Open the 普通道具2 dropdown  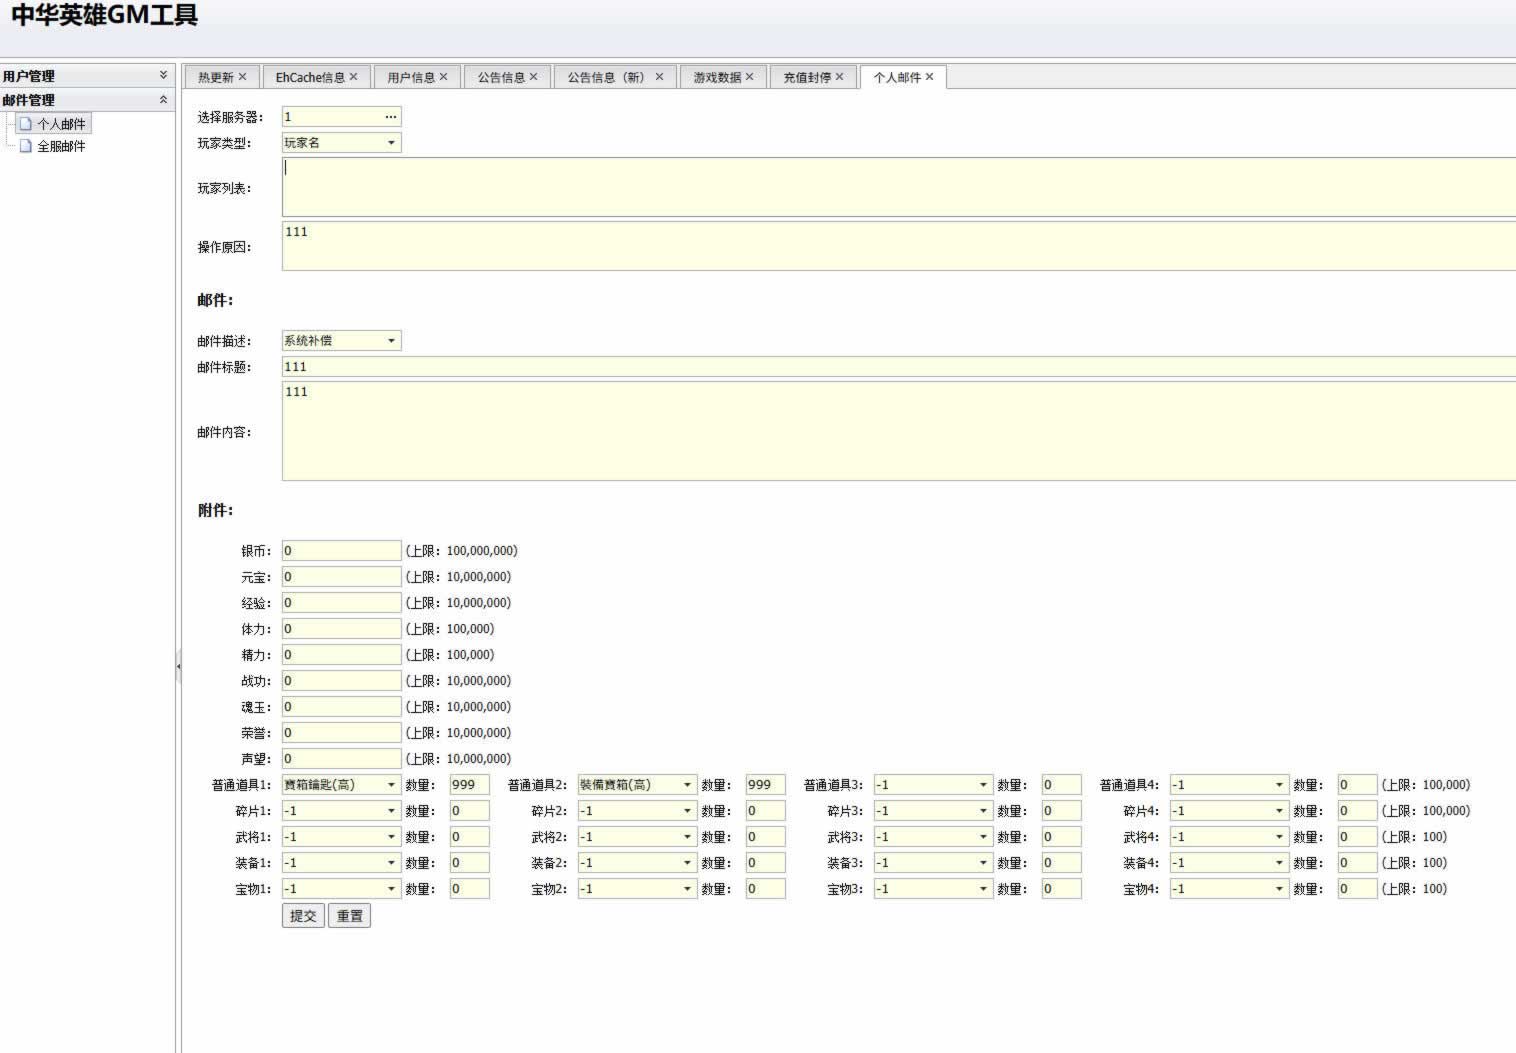pyautogui.click(x=687, y=785)
